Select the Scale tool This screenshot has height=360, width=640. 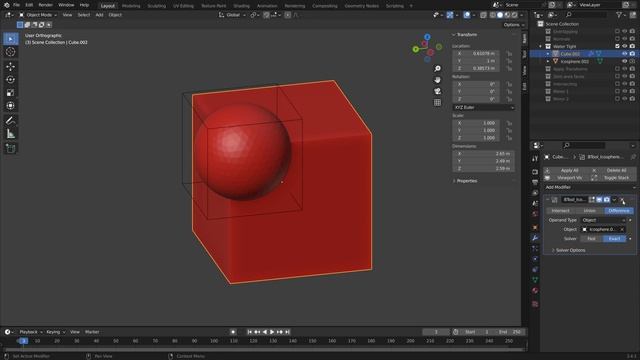pos(11,93)
